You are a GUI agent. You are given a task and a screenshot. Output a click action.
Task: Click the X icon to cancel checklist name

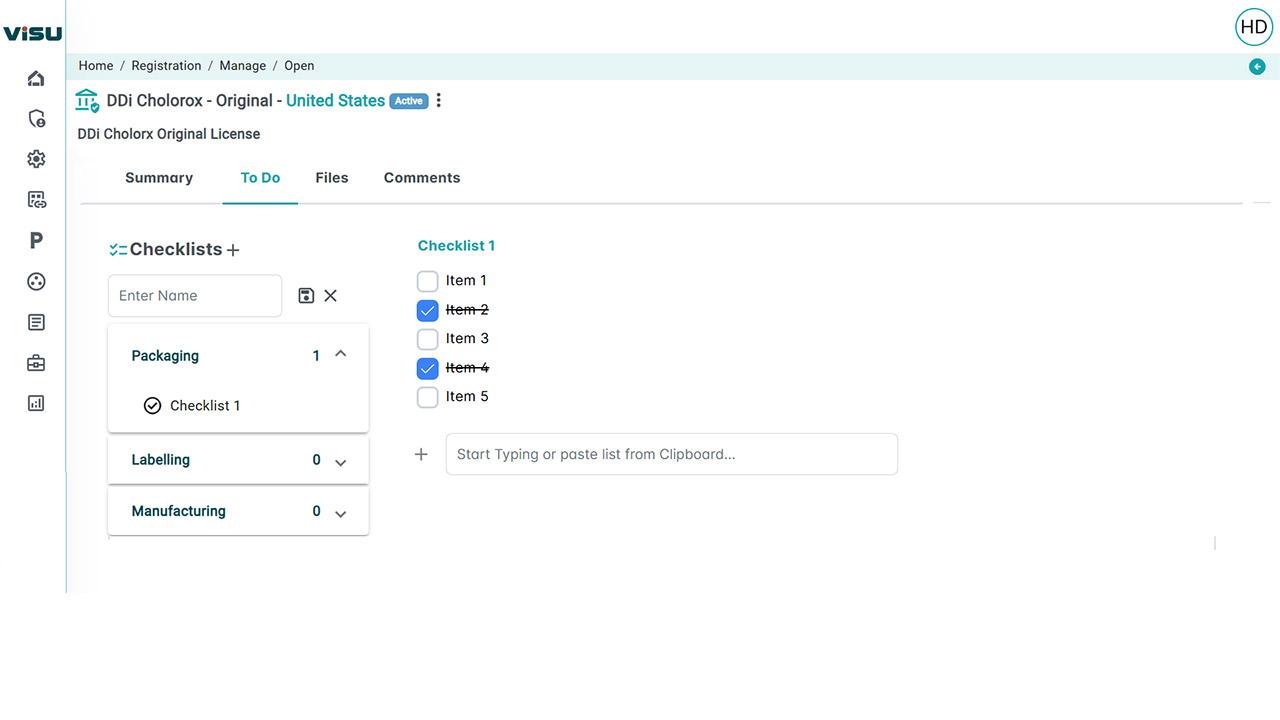pyautogui.click(x=331, y=296)
